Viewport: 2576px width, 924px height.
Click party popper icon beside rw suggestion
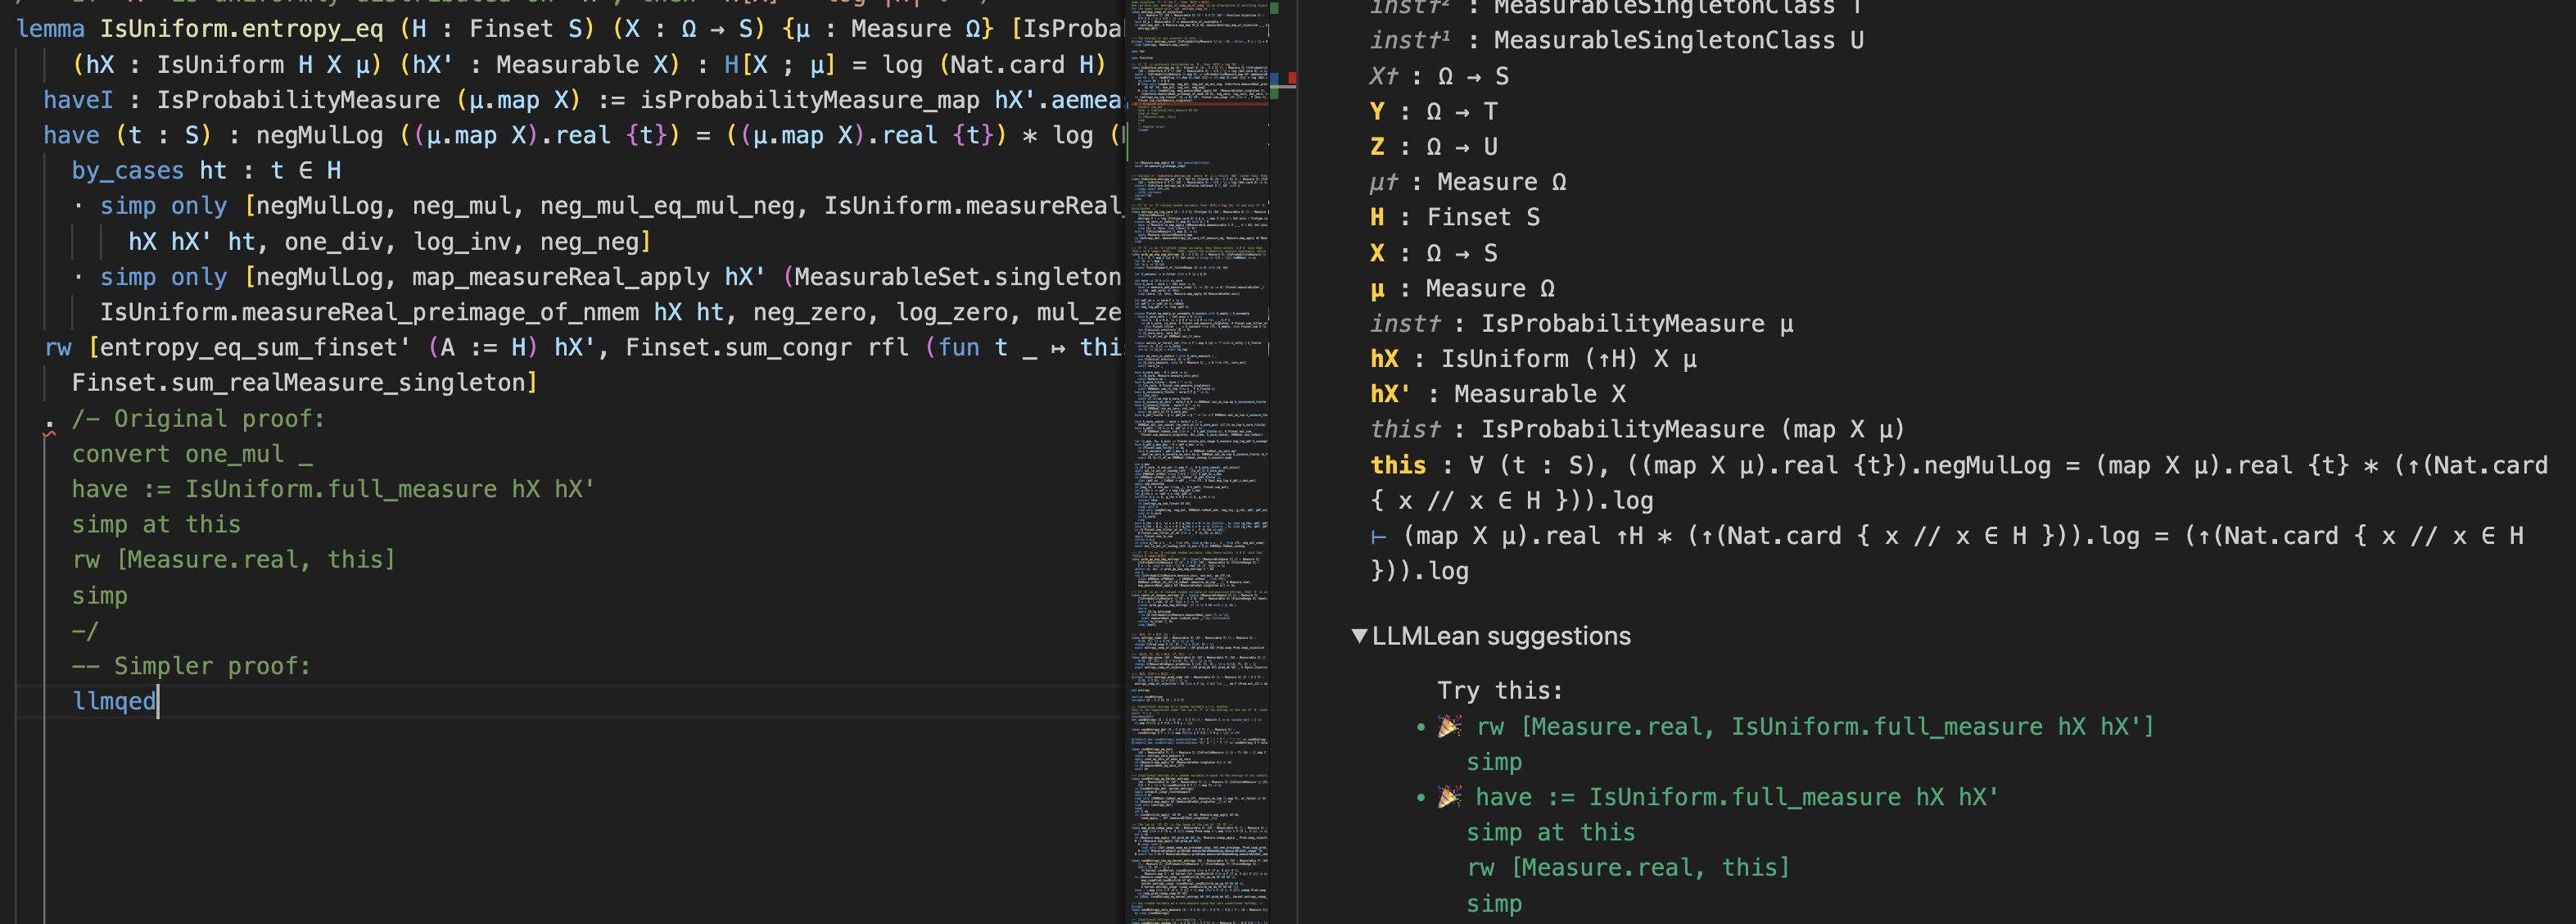[x=1449, y=726]
